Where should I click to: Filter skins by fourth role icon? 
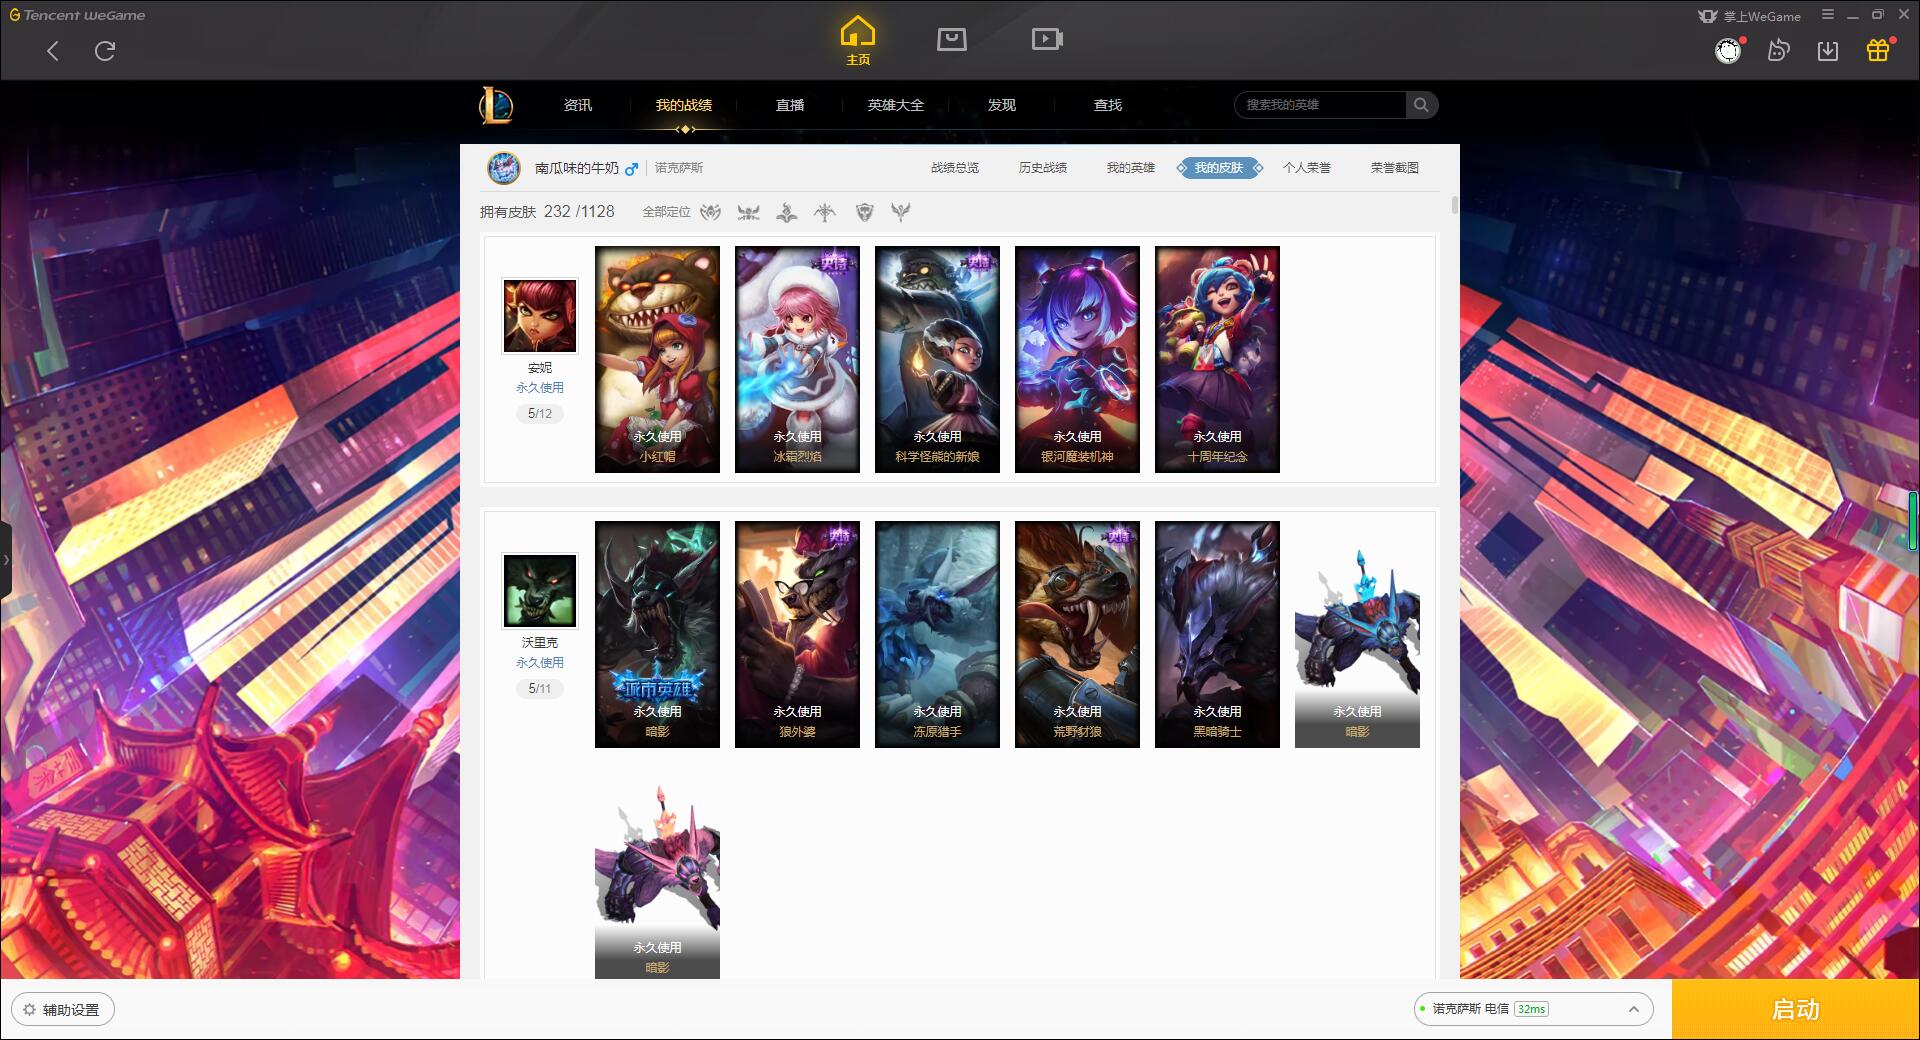click(x=825, y=212)
